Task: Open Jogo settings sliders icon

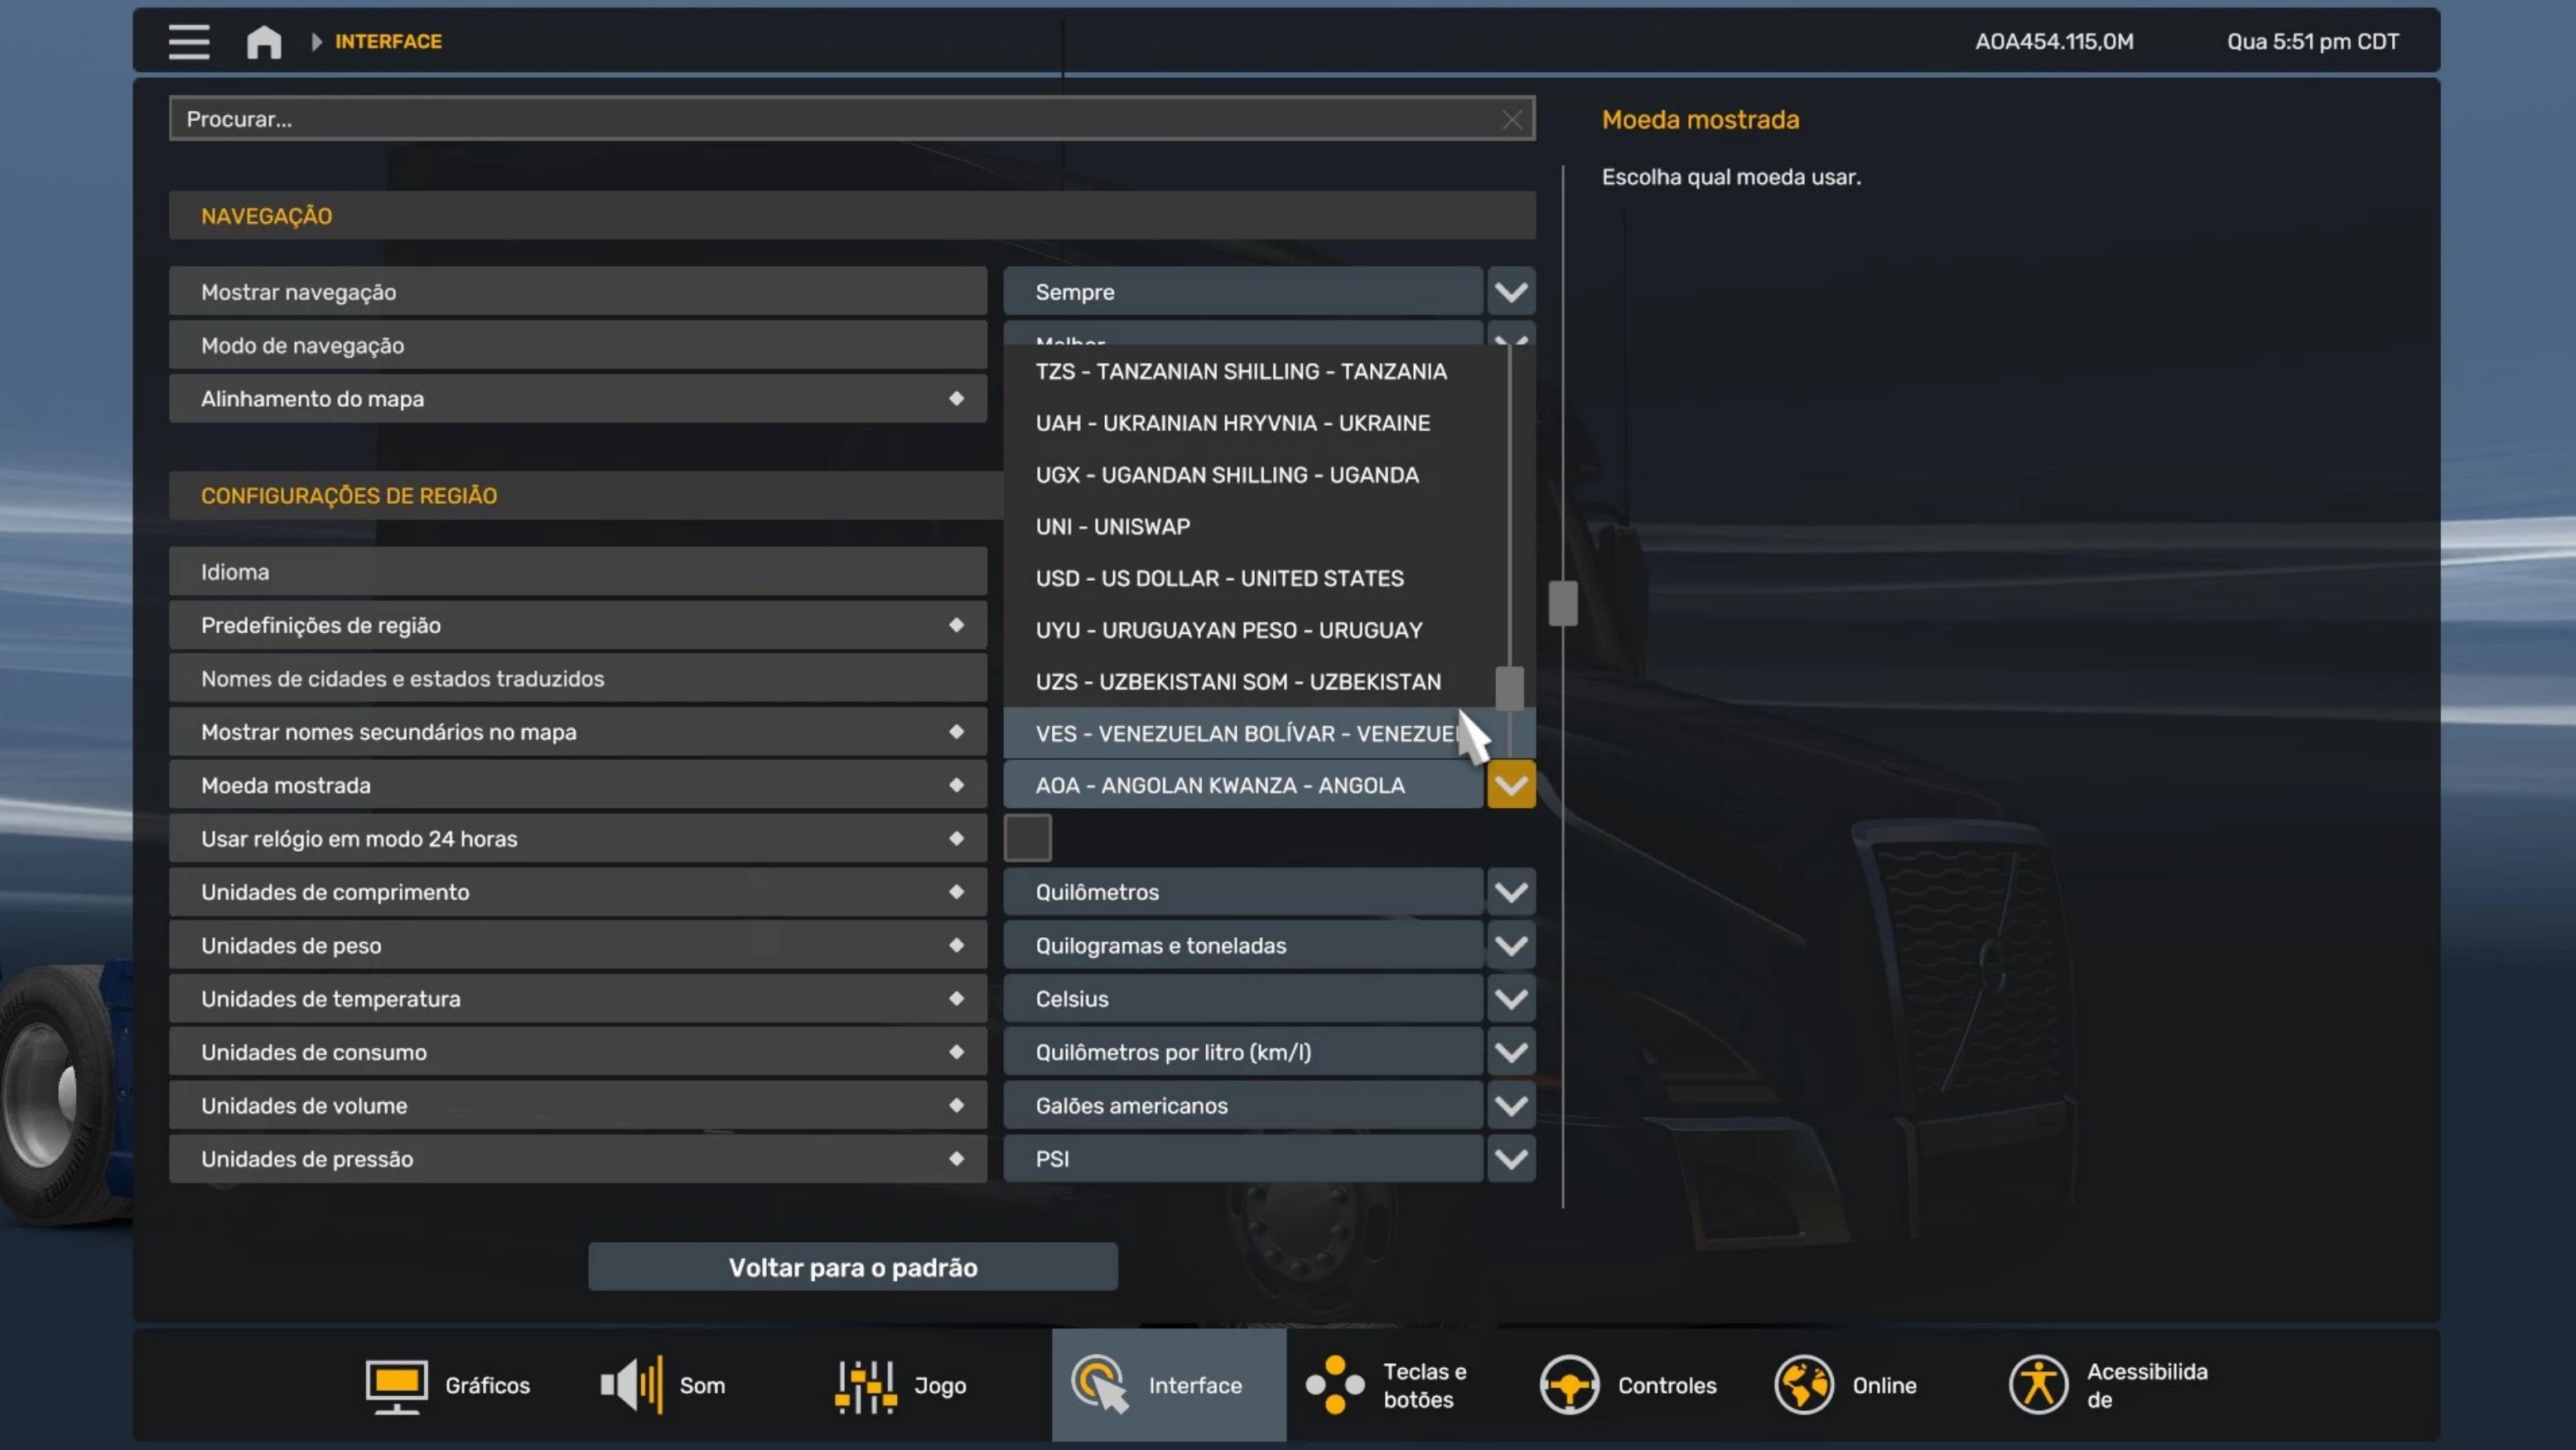Action: [865, 1385]
